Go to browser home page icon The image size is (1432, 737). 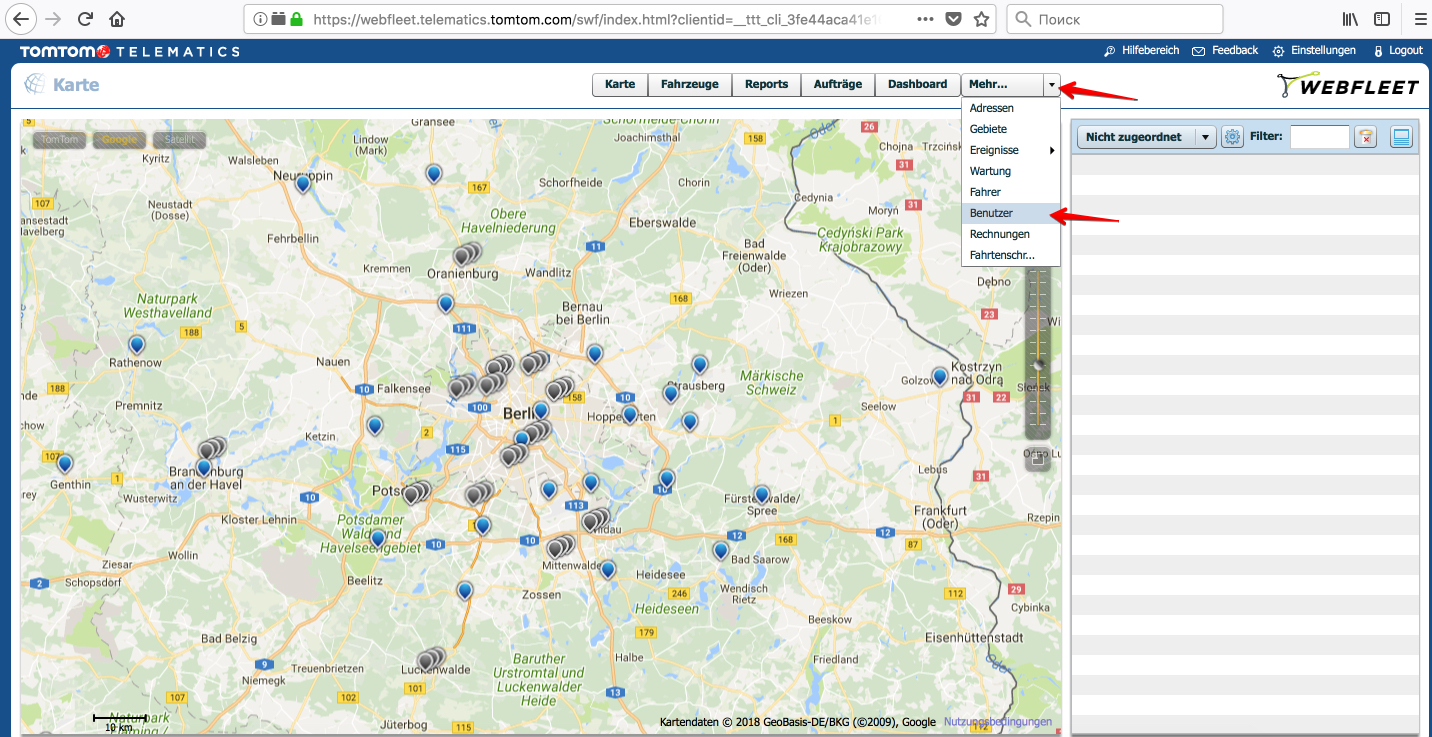coord(117,19)
